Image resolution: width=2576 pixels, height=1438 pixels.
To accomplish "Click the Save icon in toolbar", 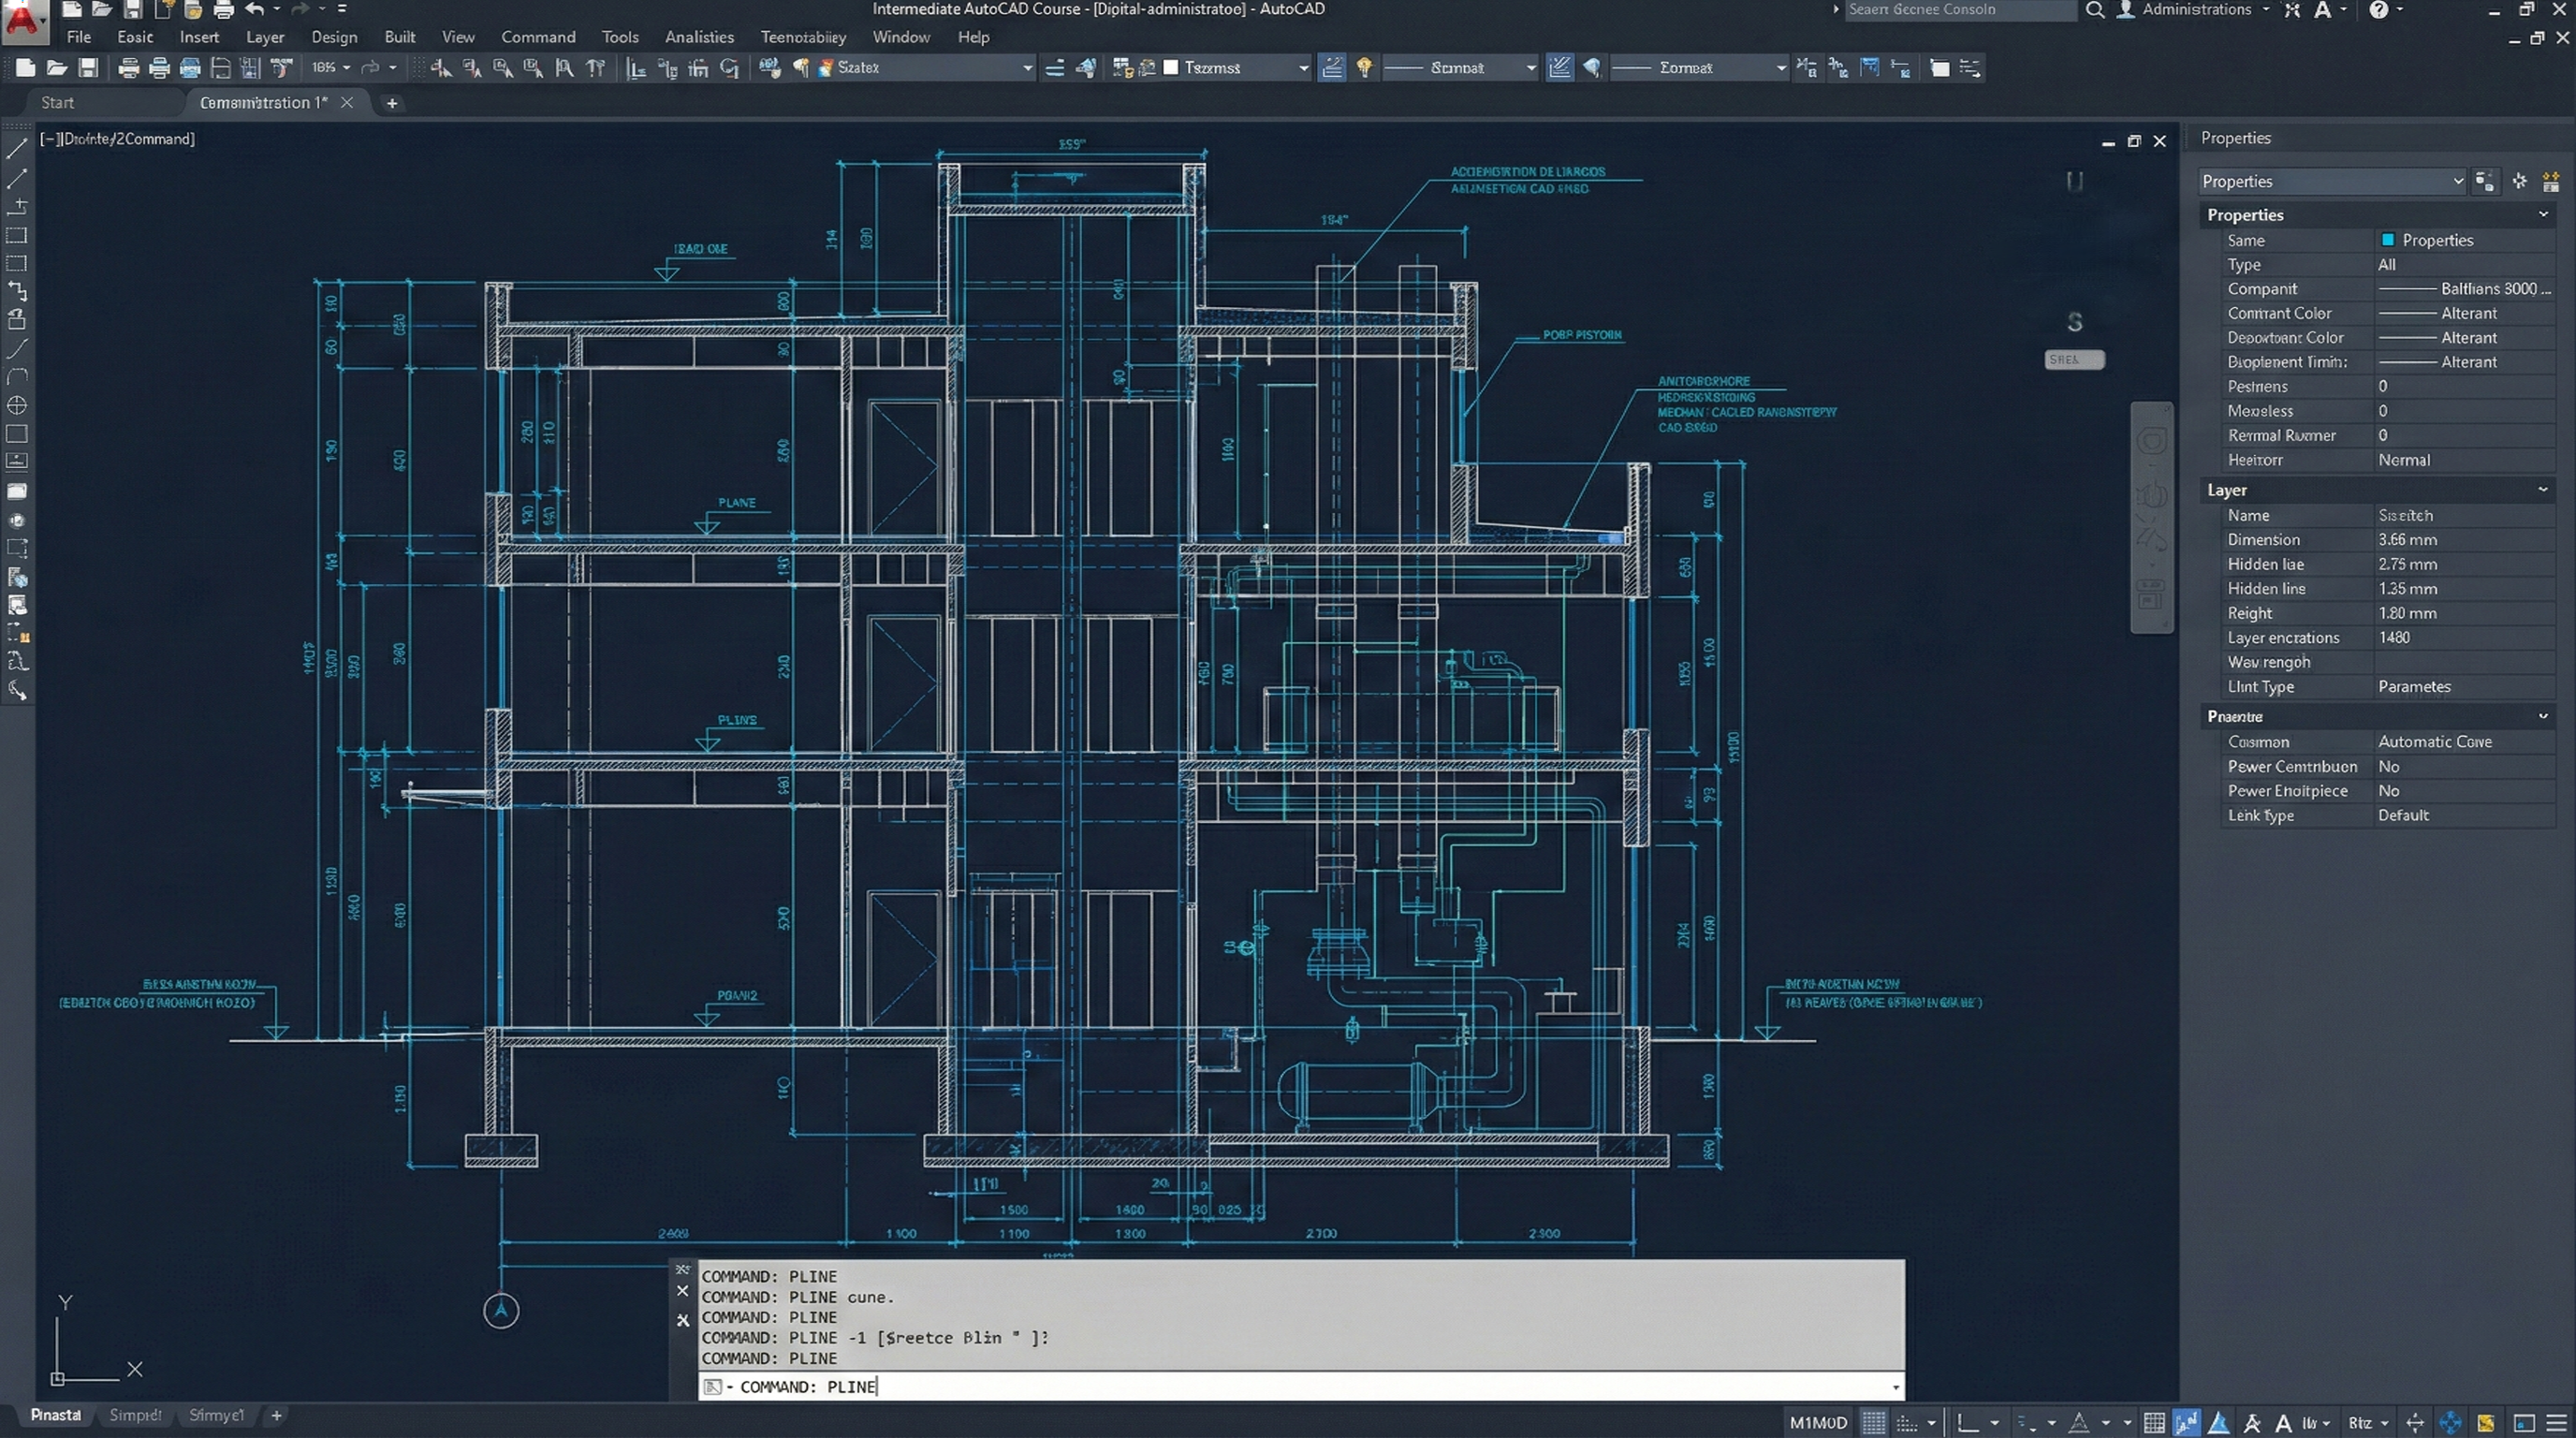I will 89,68.
